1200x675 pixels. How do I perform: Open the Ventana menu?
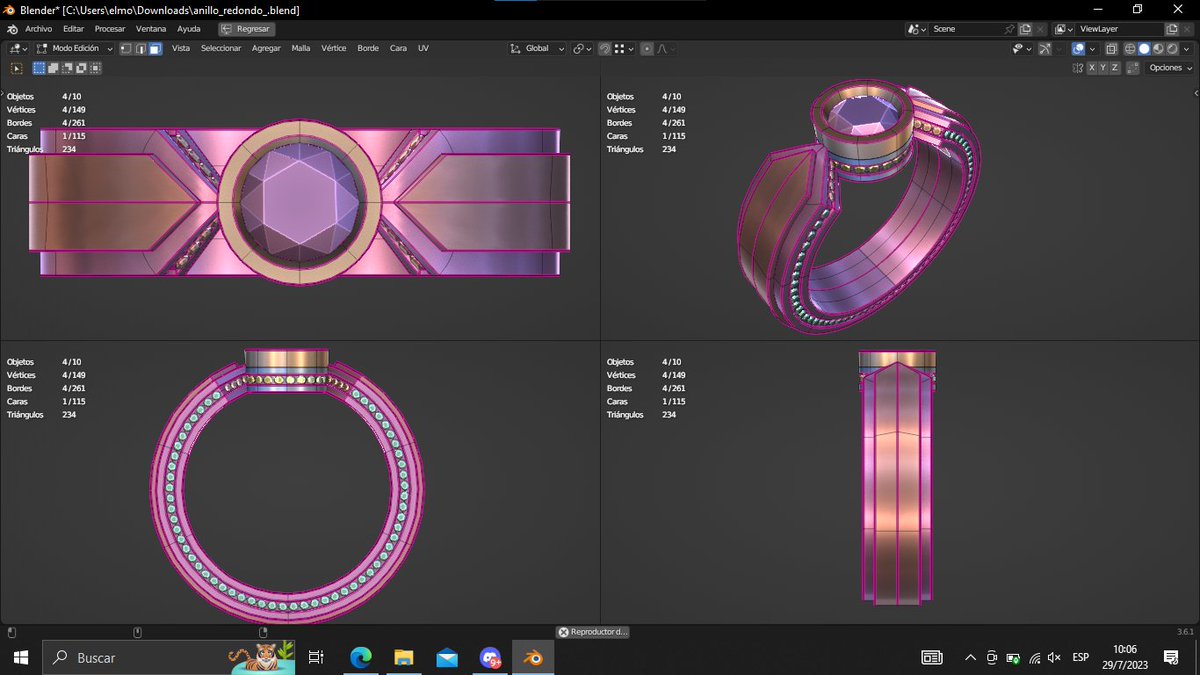click(x=151, y=29)
